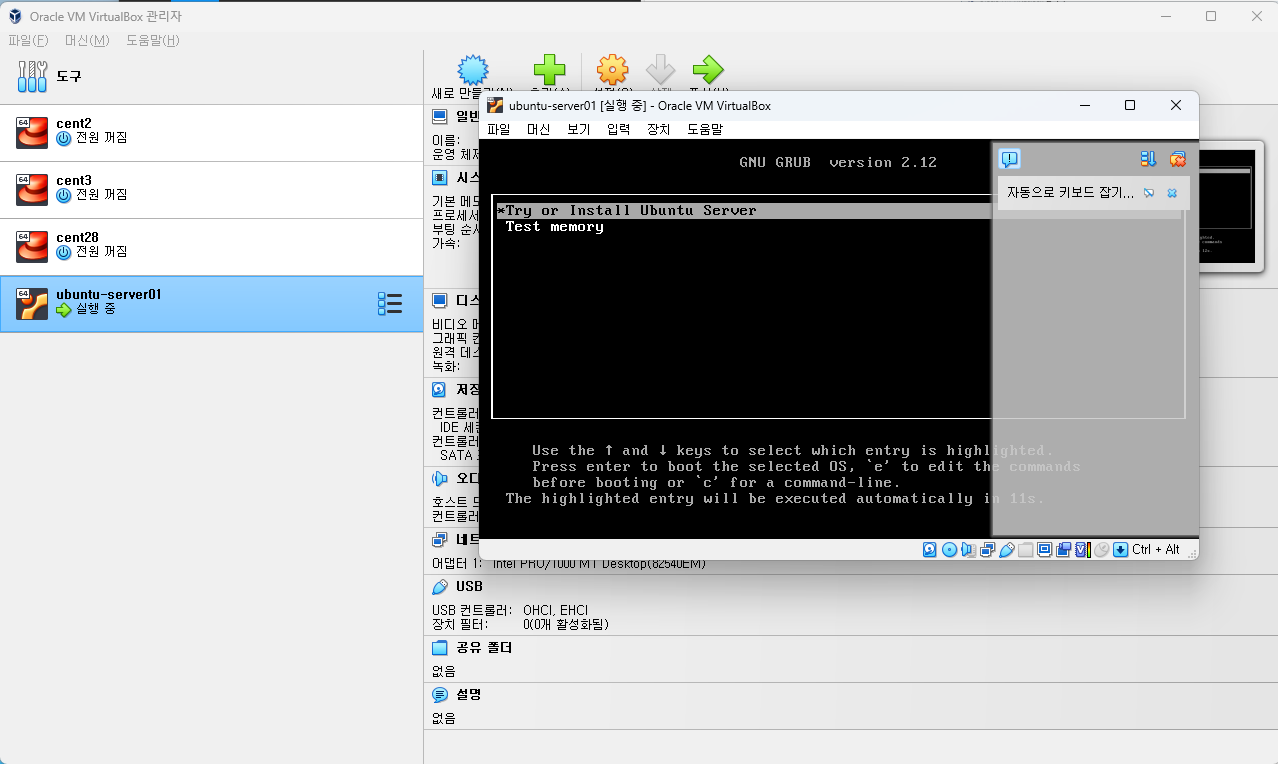Screen dimensions: 1278x764
Task: Expand the keyboard capture notification text
Action: pos(1071,193)
